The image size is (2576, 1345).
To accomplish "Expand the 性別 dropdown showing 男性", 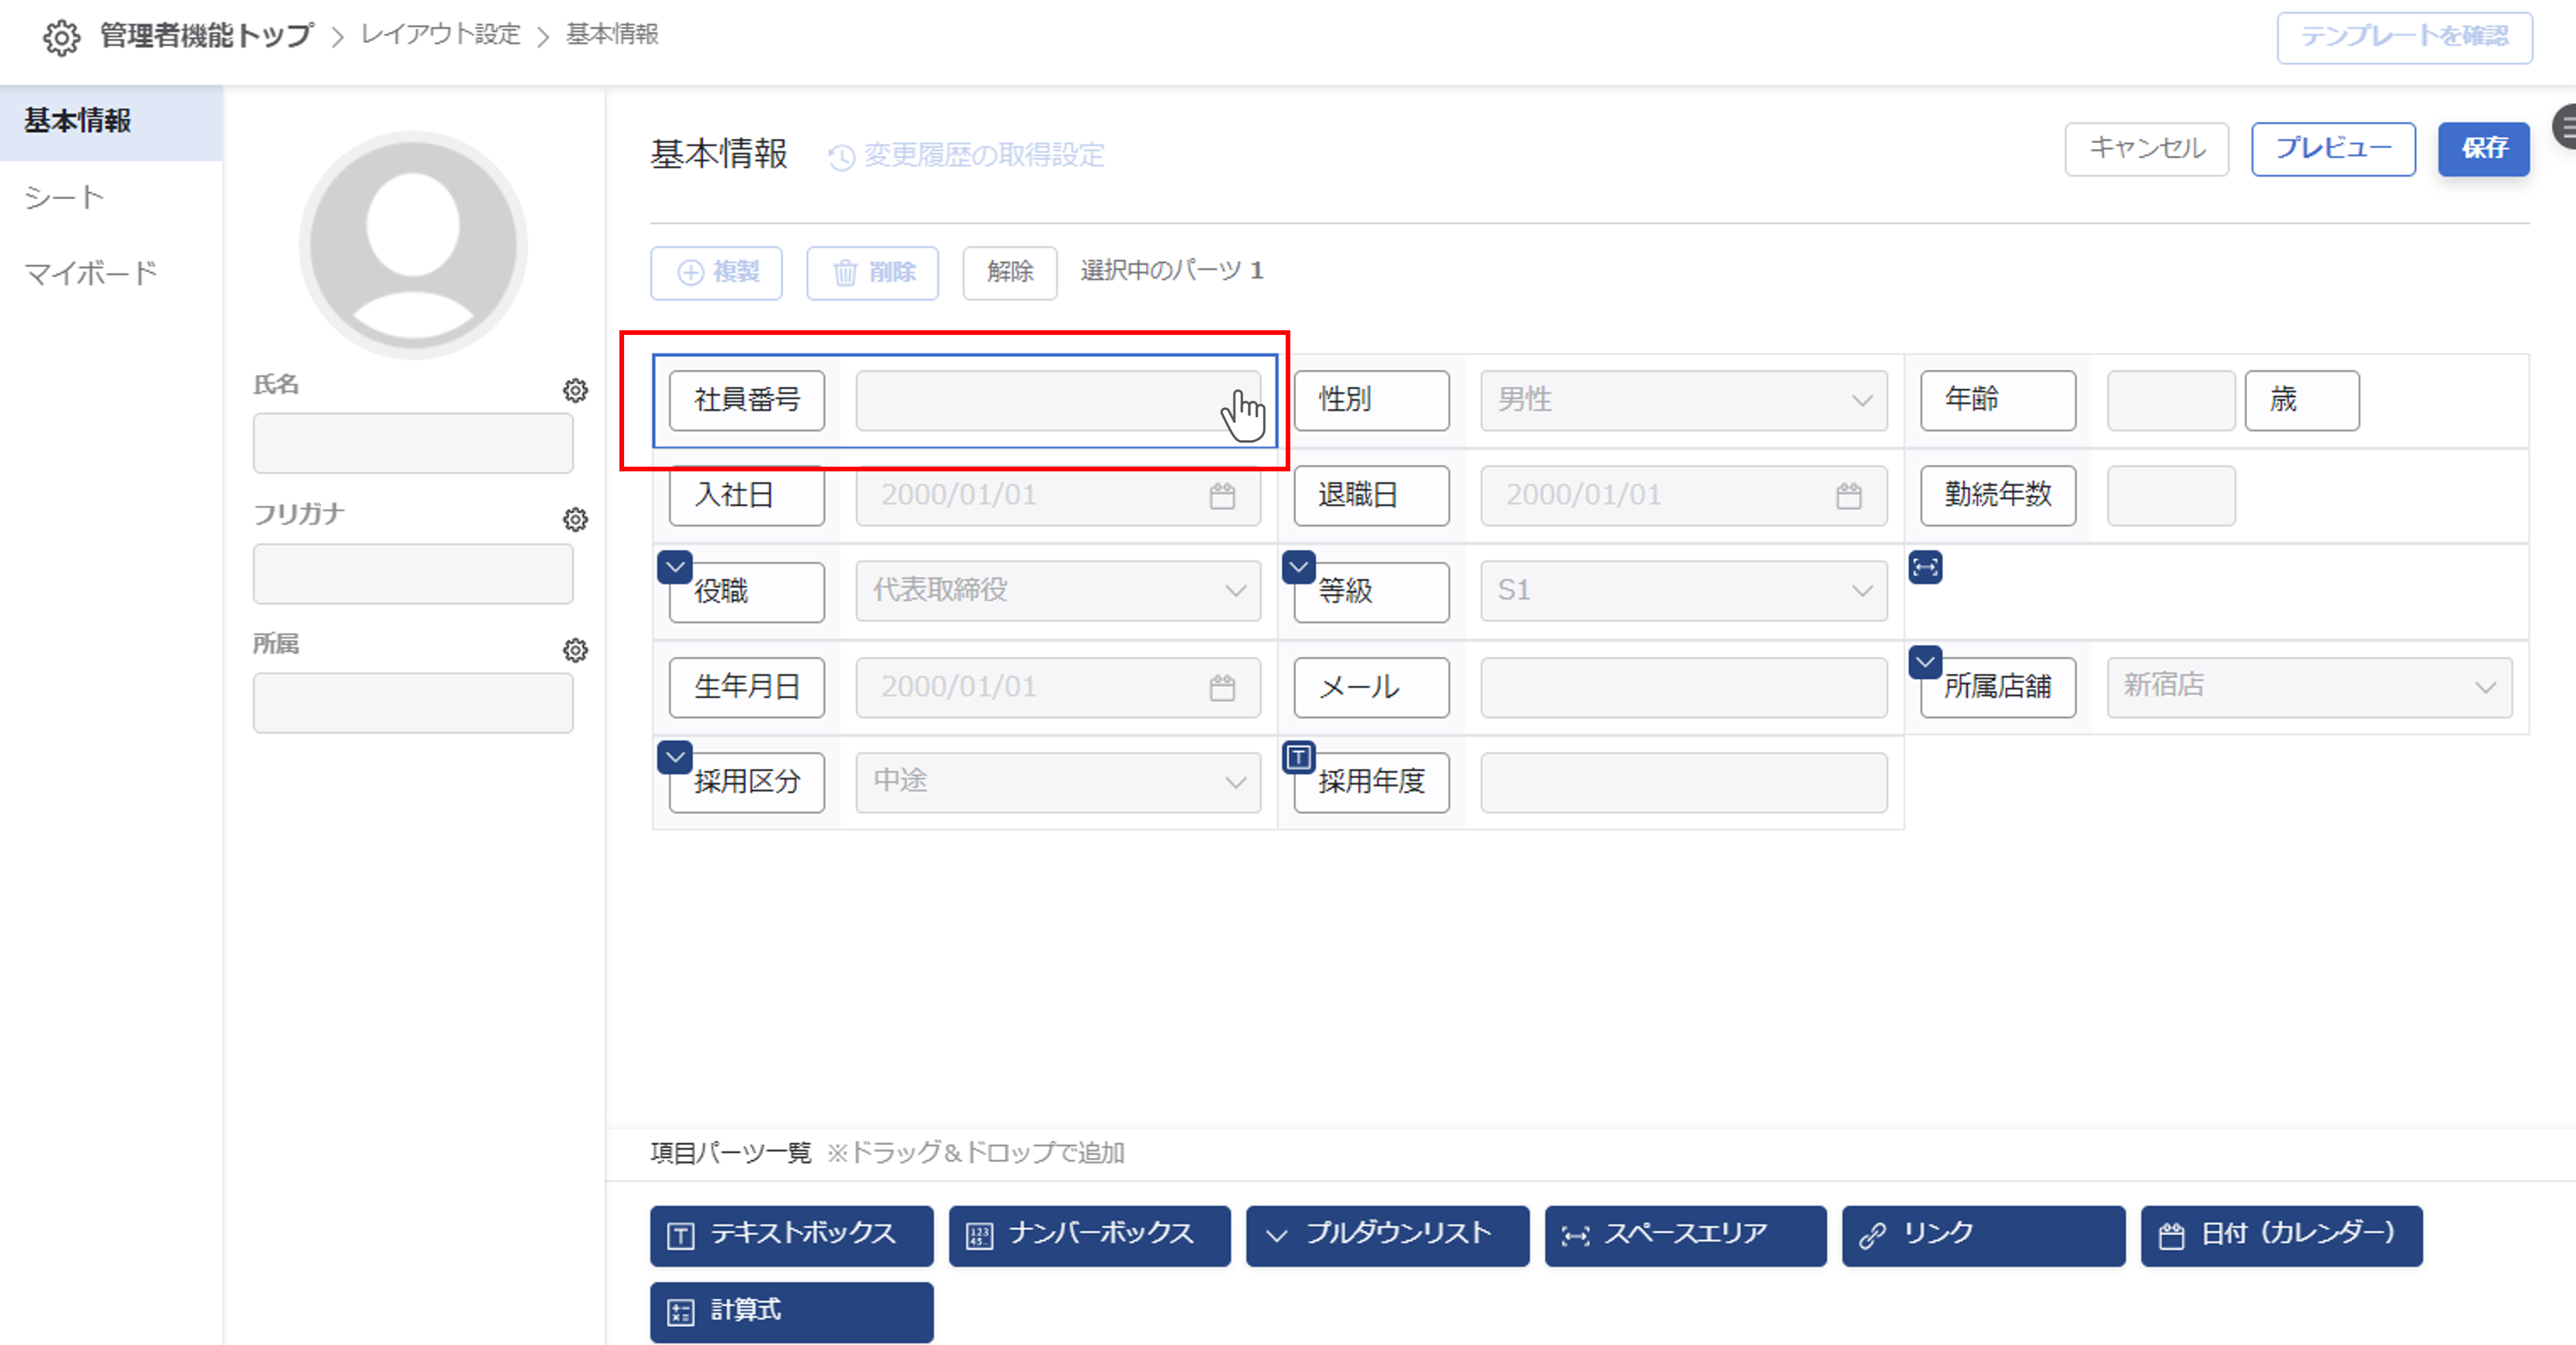I will tap(1684, 400).
